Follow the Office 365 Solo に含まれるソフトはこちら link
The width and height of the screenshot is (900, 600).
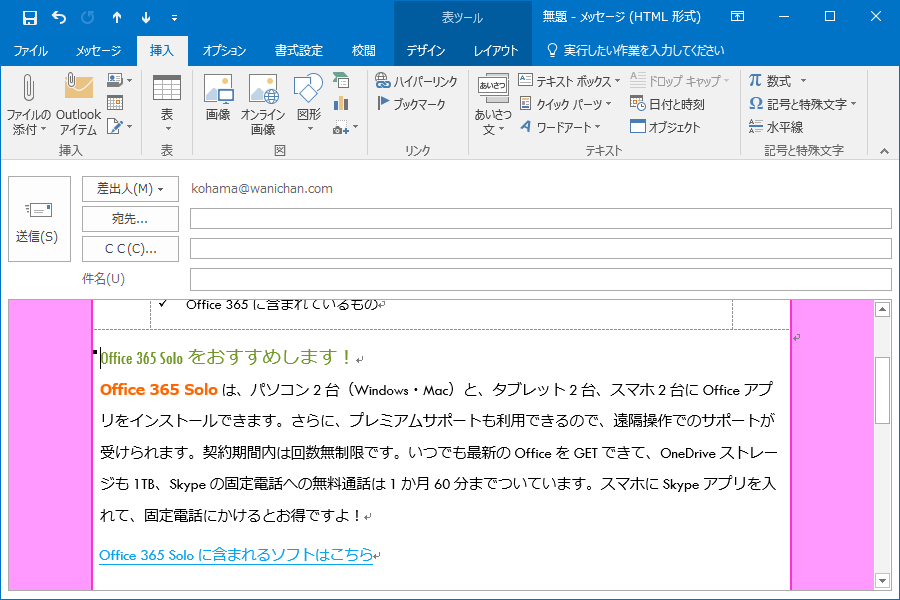[x=236, y=555]
